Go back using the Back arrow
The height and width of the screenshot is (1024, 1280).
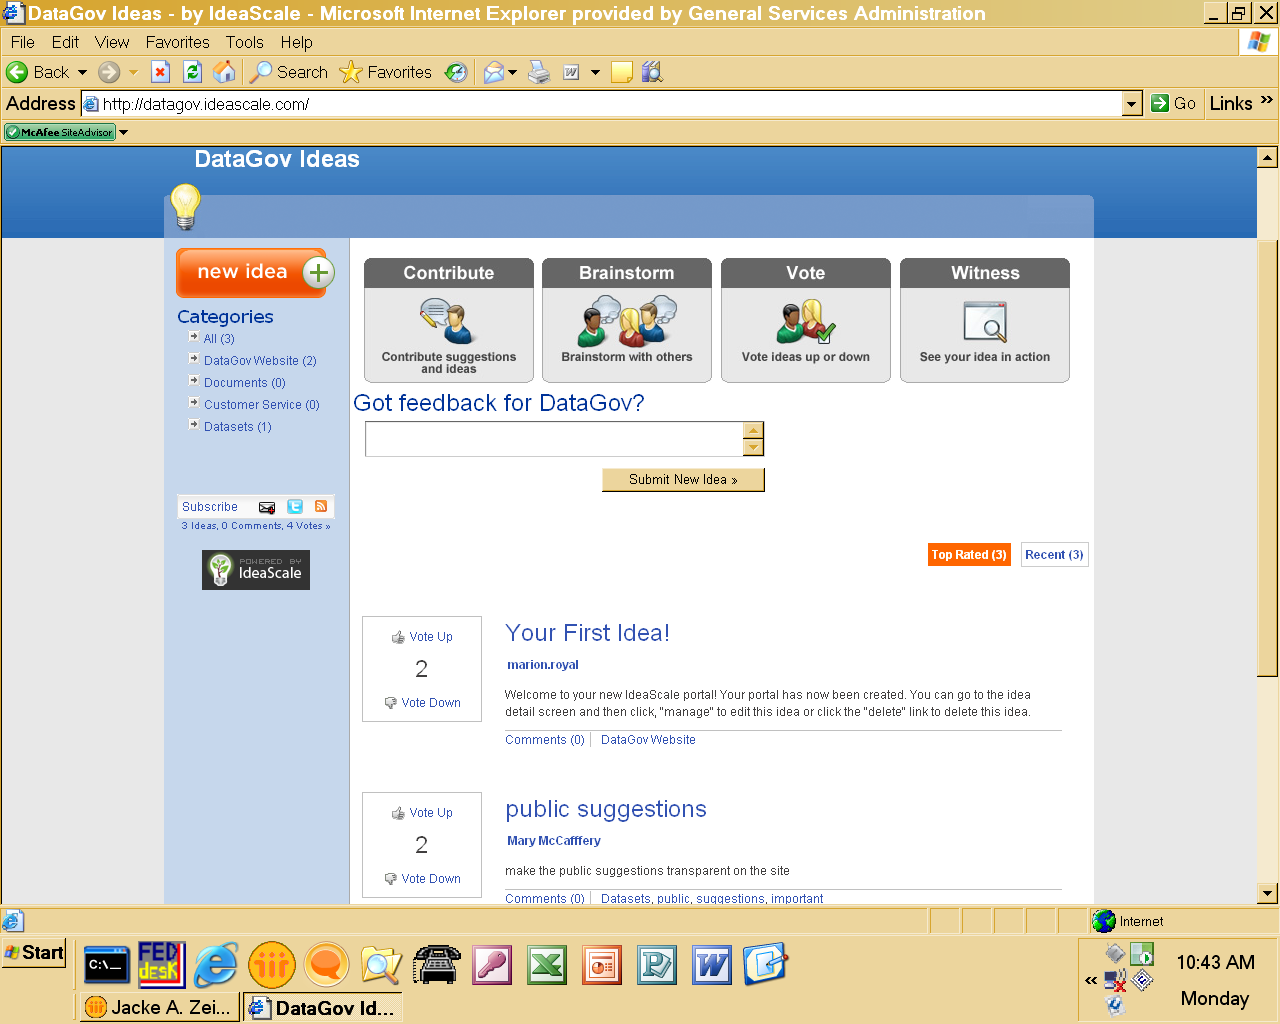click(x=37, y=72)
